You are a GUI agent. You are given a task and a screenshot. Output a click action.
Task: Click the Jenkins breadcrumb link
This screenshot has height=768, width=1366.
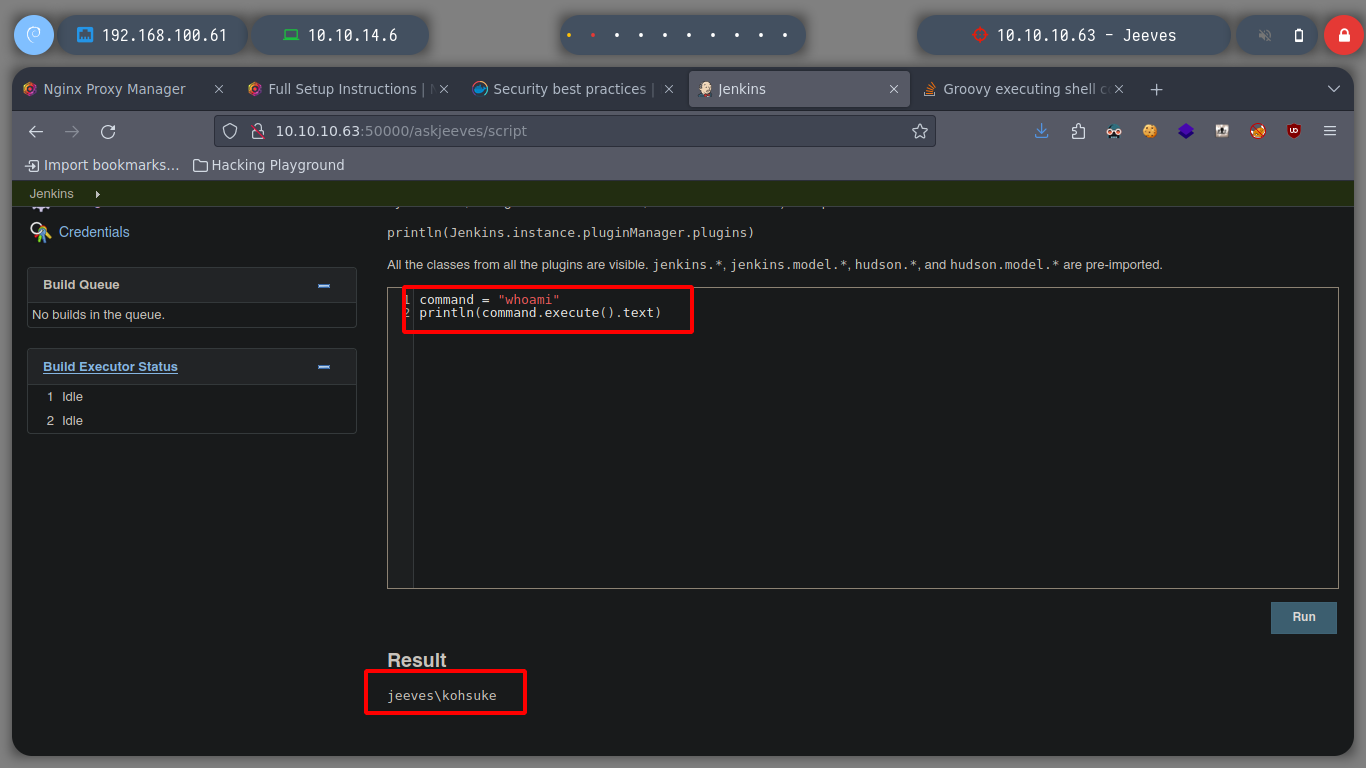(x=52, y=194)
